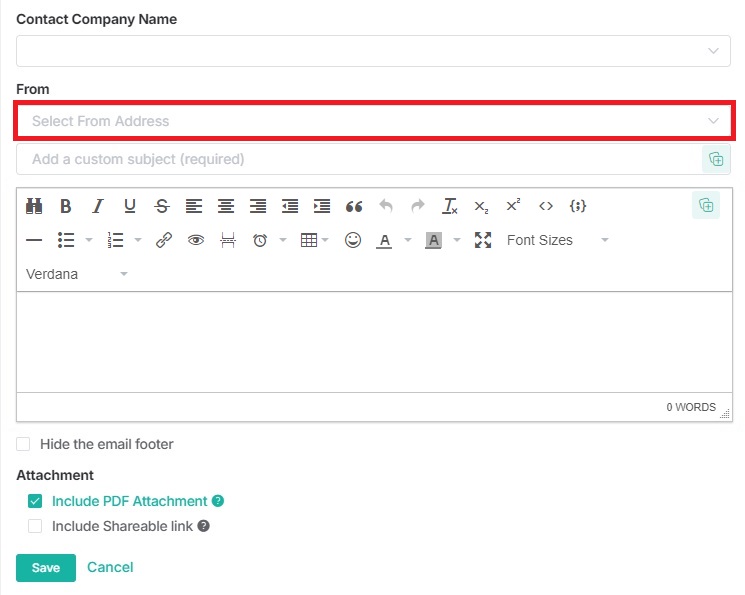
Task: Click inside the email body editor
Action: (x=374, y=342)
